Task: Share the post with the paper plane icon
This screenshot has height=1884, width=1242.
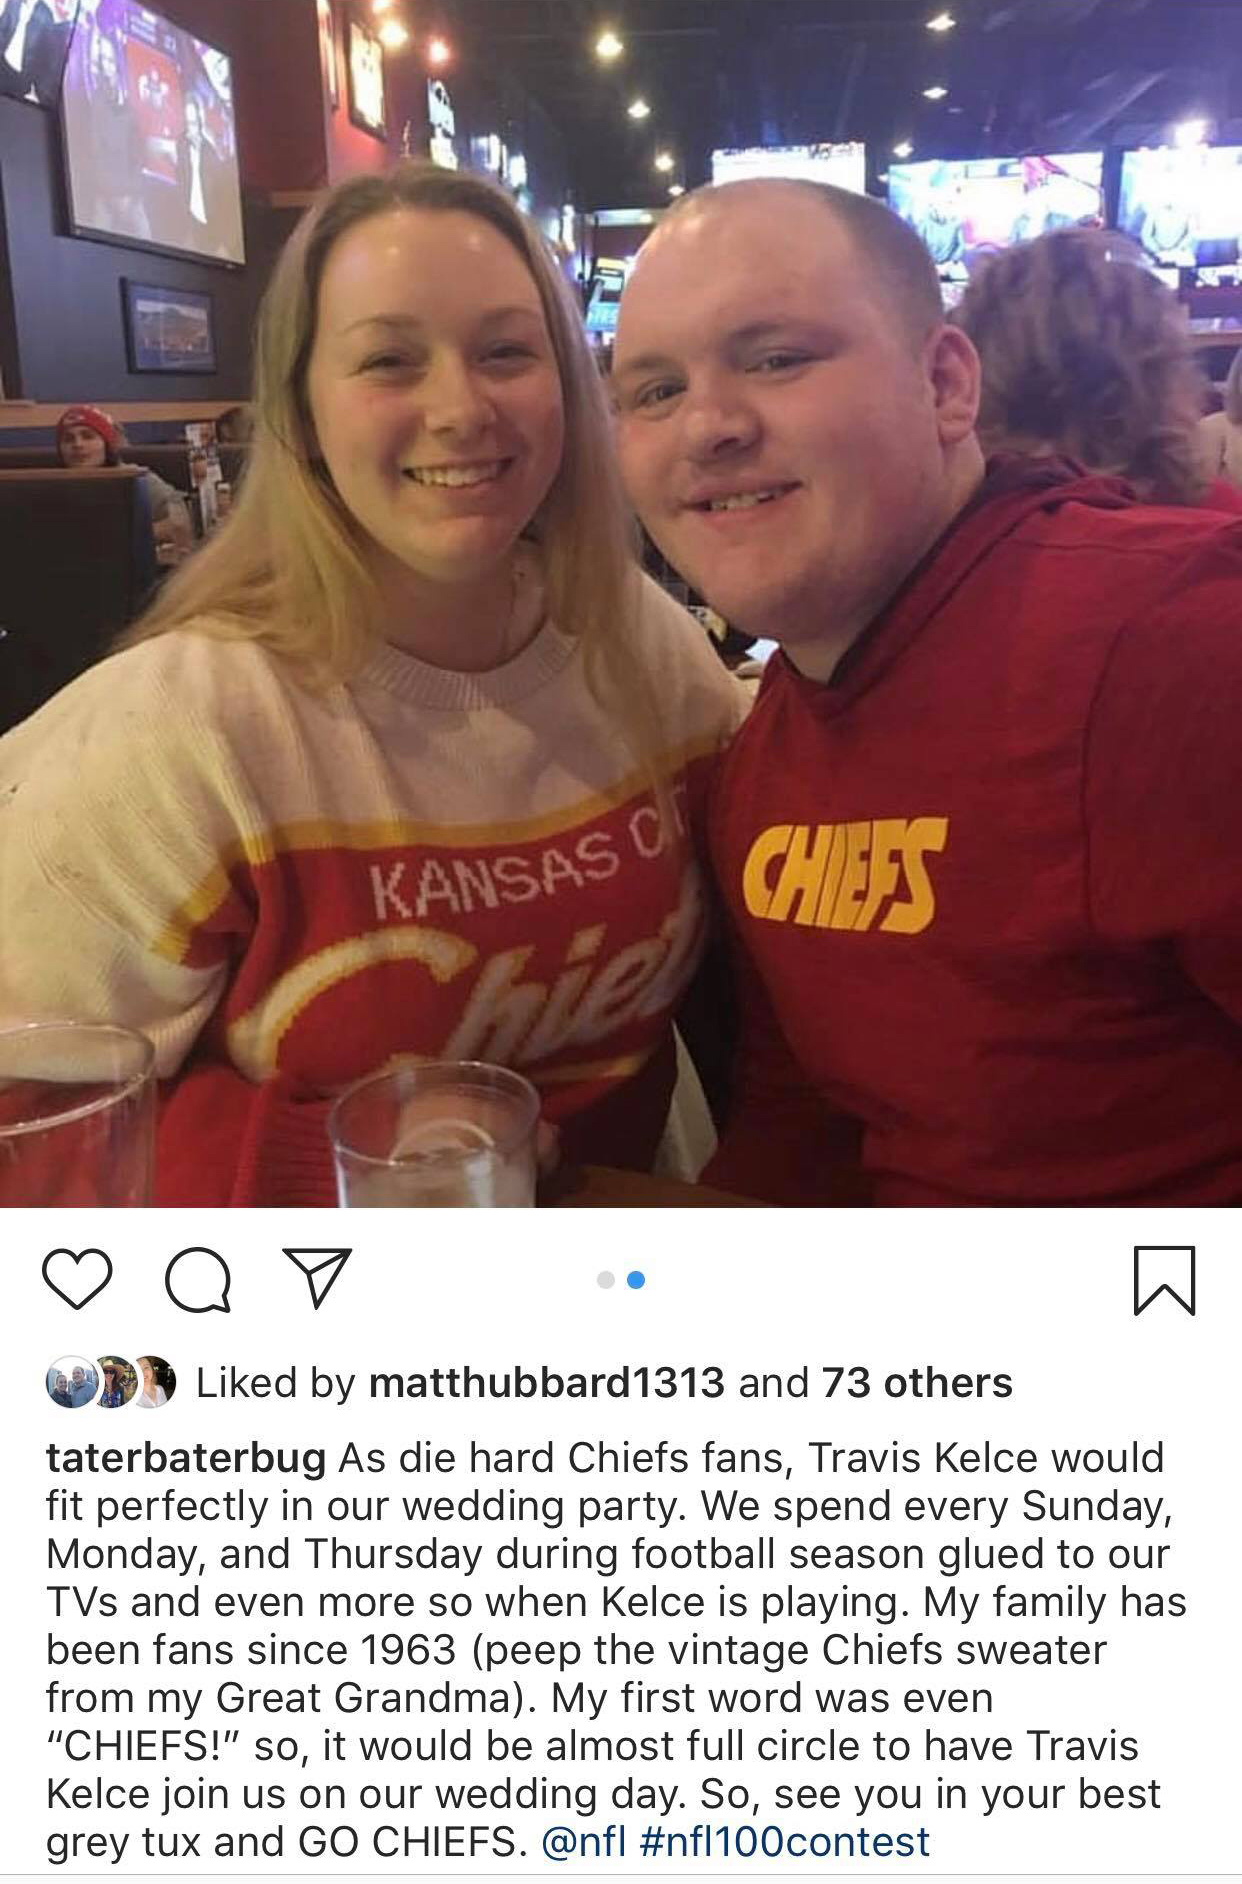Action: pos(317,1277)
